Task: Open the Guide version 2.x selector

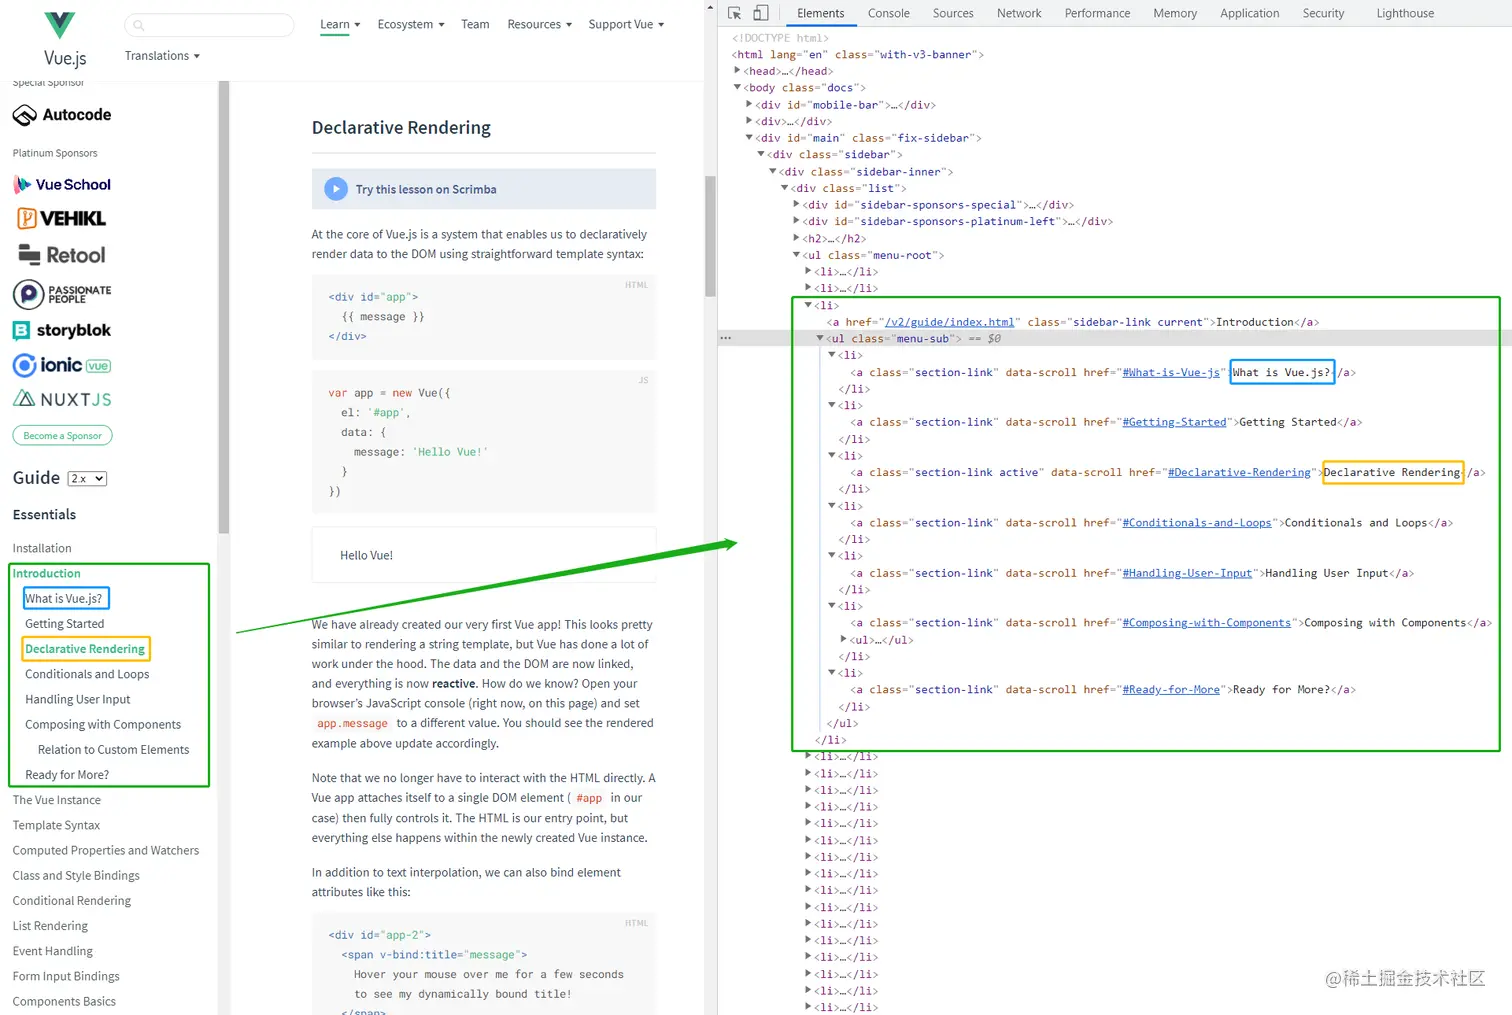Action: coord(87,479)
